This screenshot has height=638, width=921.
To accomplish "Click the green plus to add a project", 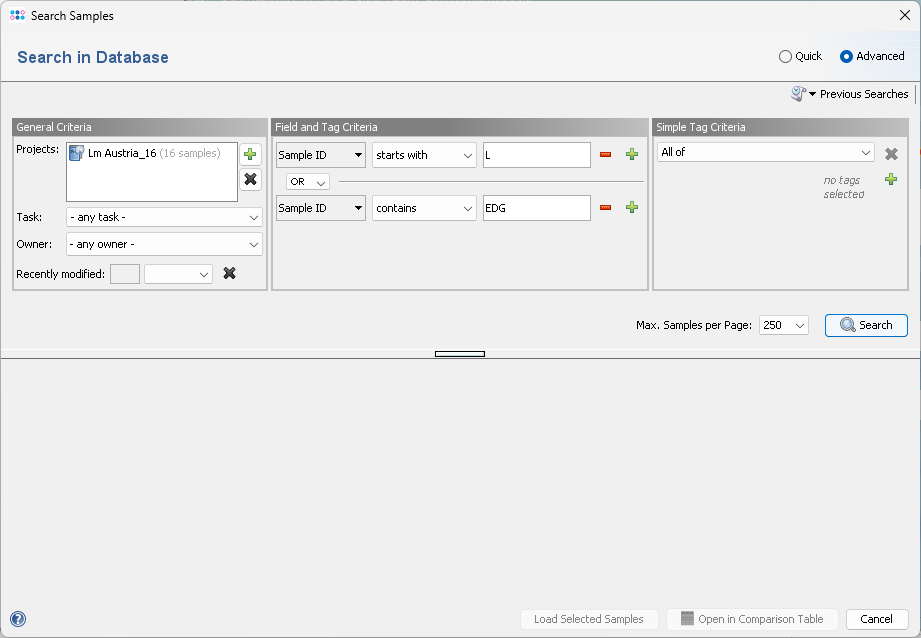I will coord(250,154).
